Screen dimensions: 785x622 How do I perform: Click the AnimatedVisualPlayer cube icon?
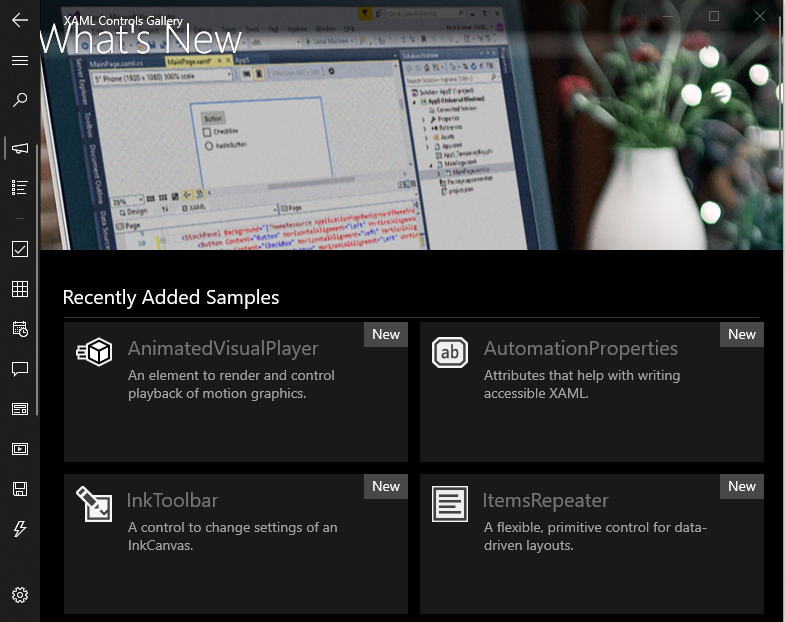point(94,352)
